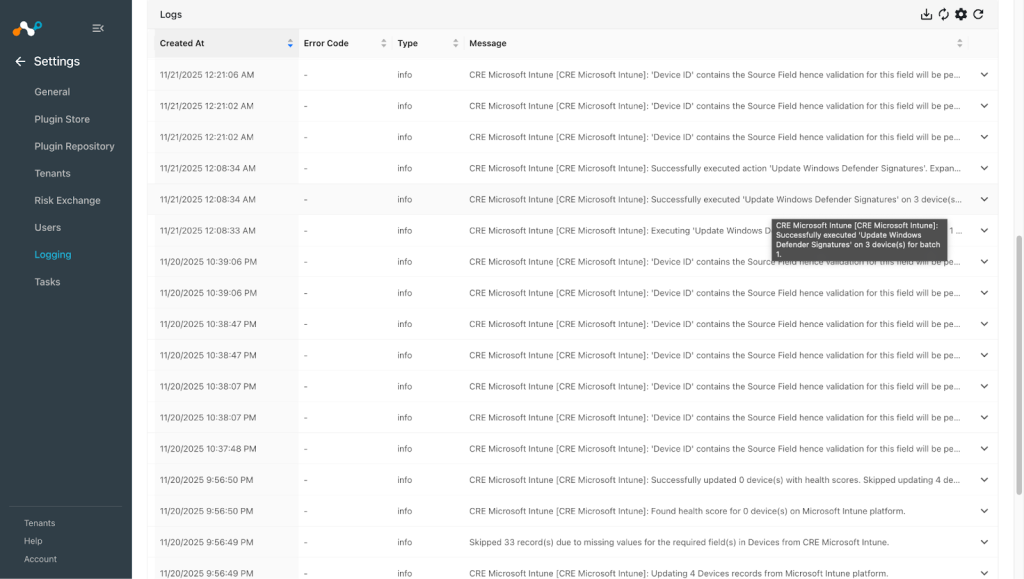Open General settings
The image size is (1024, 579).
click(x=52, y=92)
